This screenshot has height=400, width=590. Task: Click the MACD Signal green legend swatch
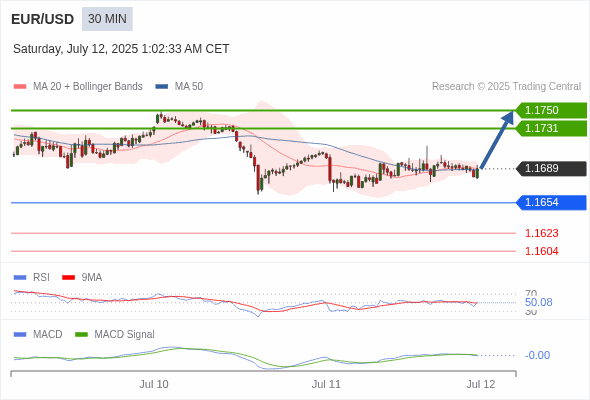(81, 334)
